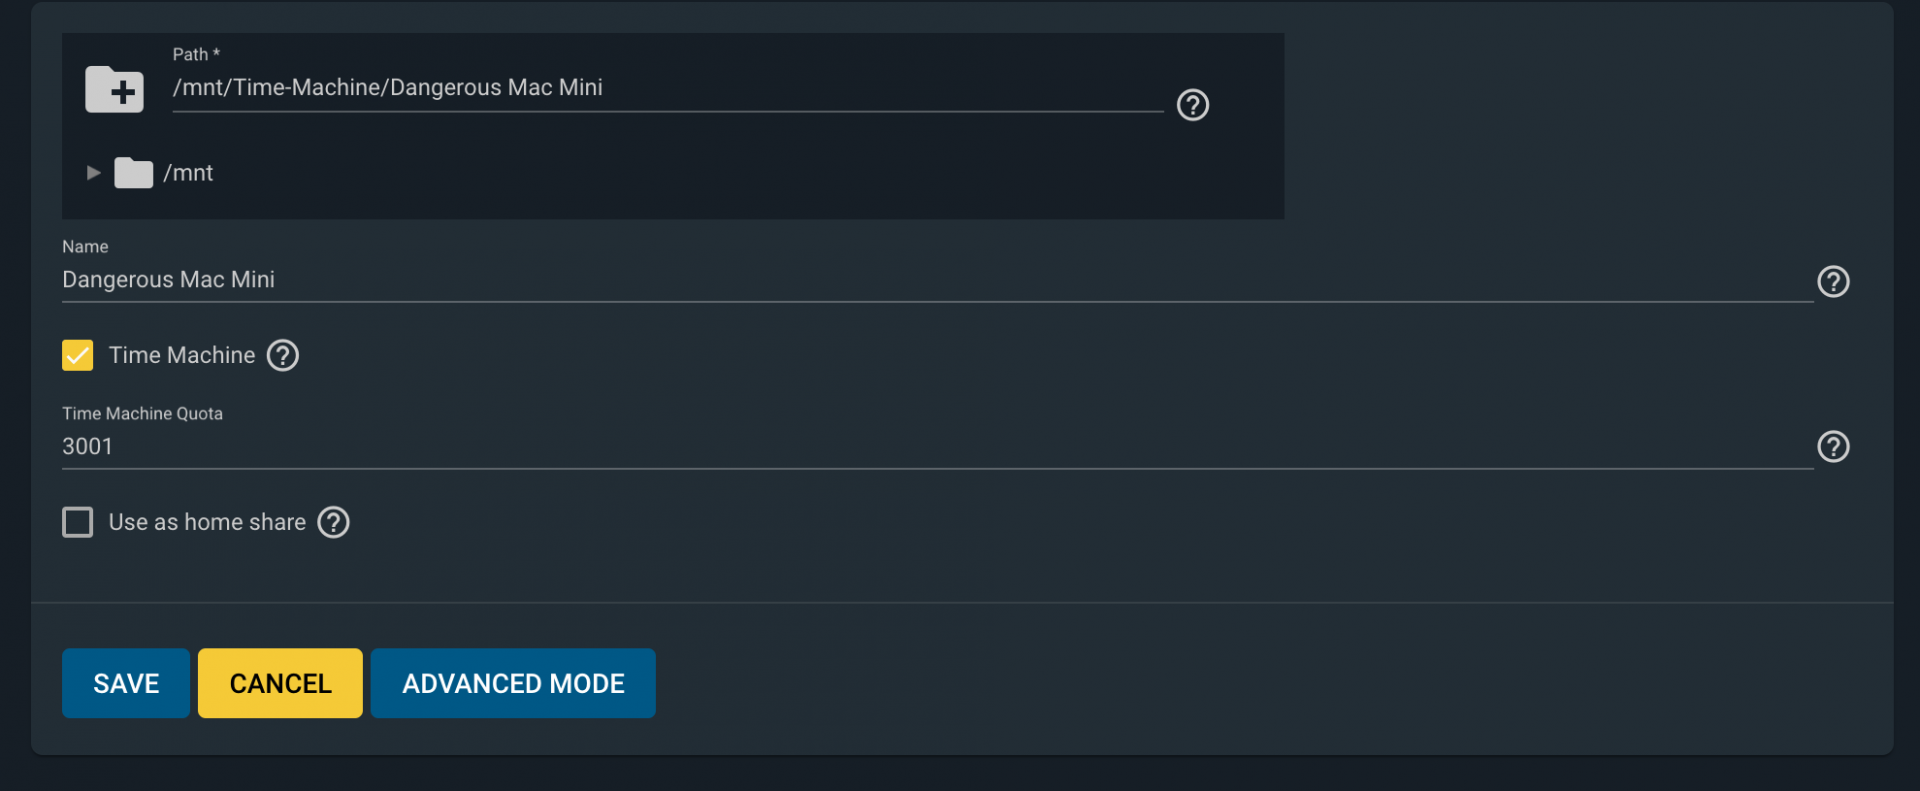Cancel editing the share

pyautogui.click(x=280, y=683)
